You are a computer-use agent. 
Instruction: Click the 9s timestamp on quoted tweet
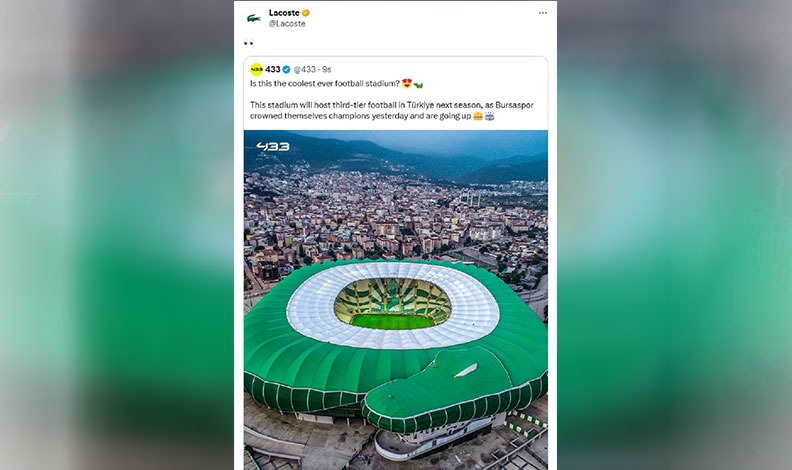pos(327,69)
